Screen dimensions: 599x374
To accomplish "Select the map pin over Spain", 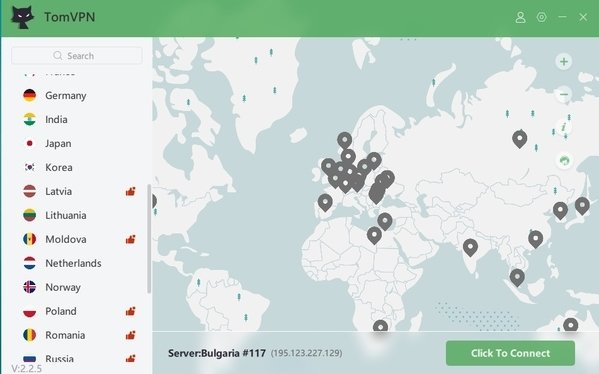I will coord(325,202).
